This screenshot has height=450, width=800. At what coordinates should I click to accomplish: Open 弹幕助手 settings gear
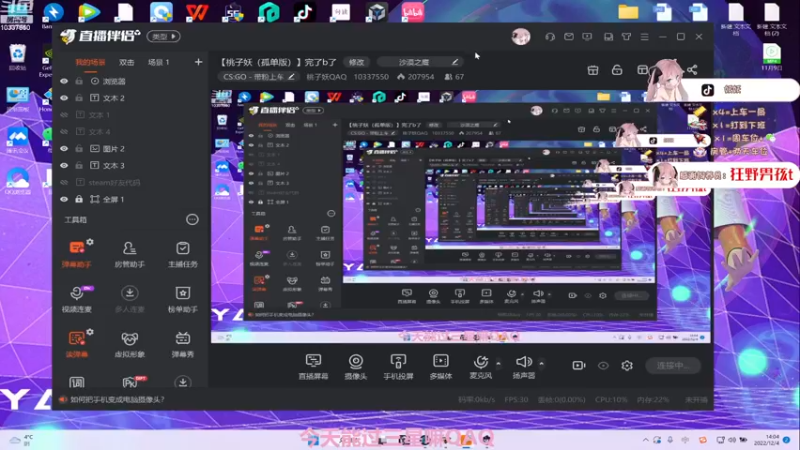click(90, 242)
